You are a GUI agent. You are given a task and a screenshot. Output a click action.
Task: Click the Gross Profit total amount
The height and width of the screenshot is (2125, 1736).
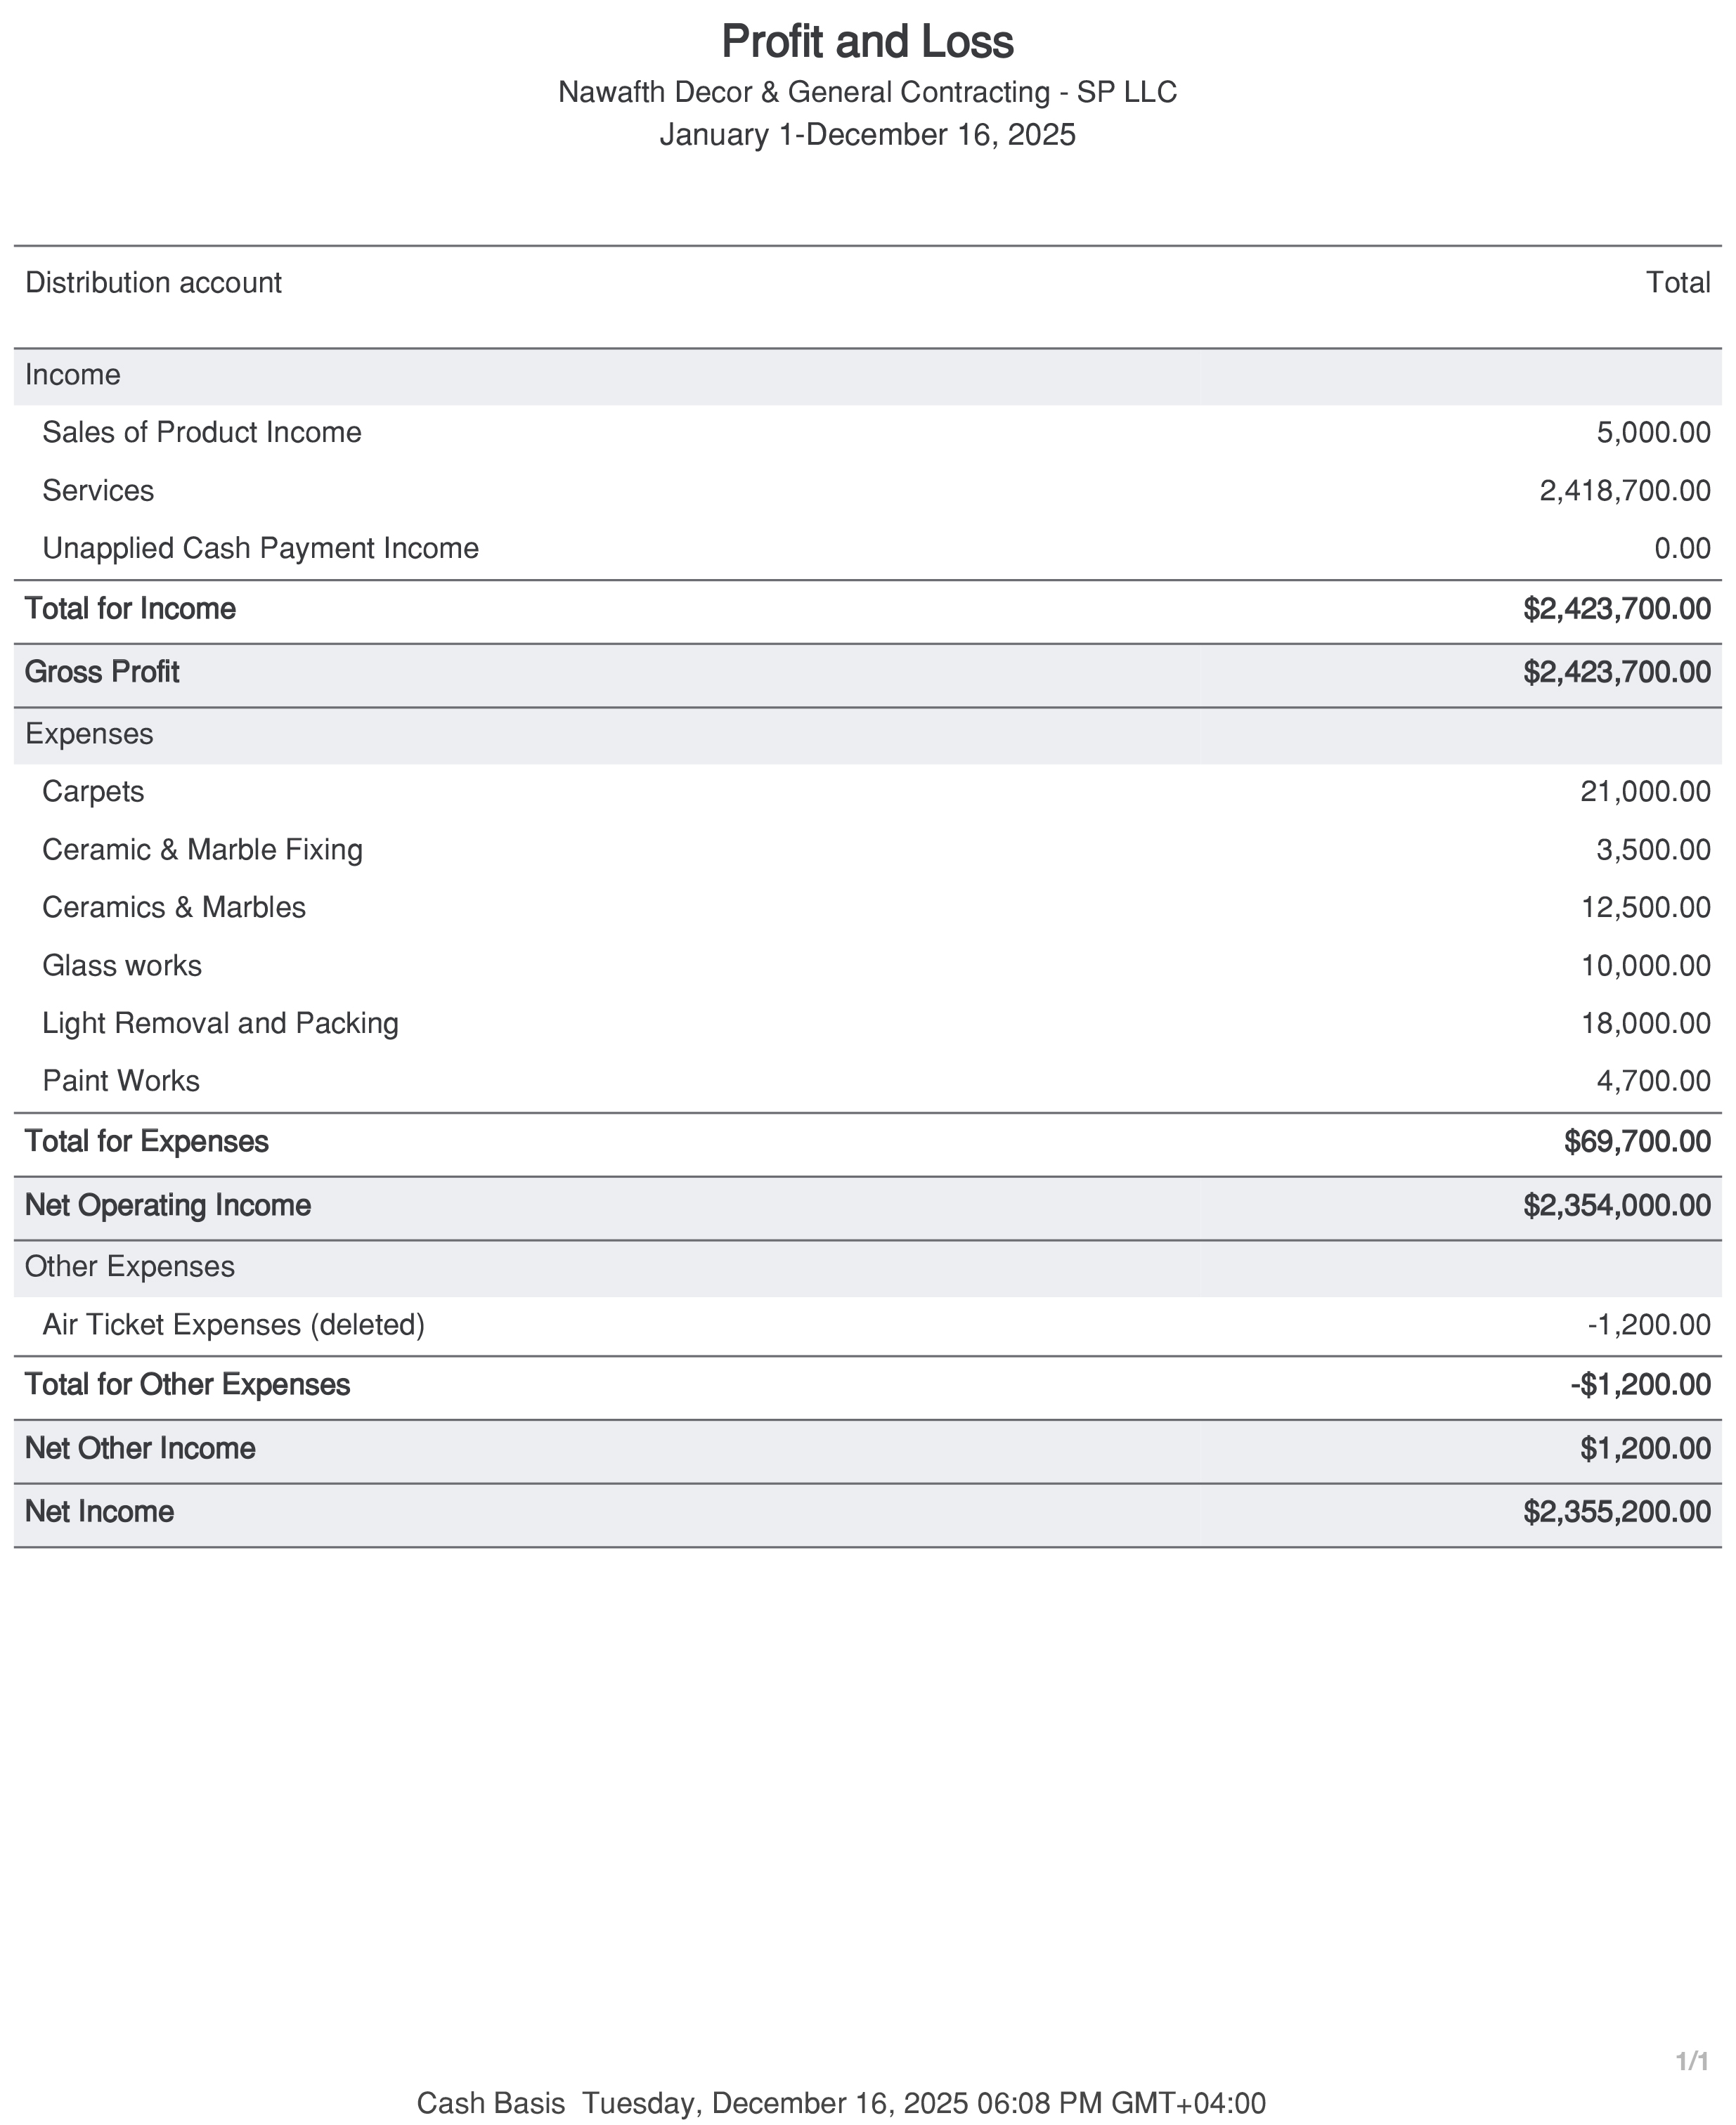click(1616, 672)
